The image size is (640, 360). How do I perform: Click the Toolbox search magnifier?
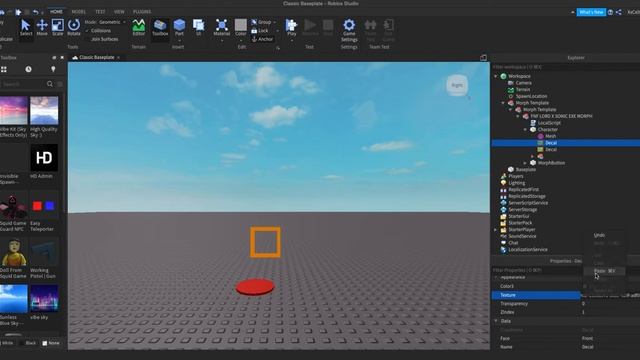tap(50, 84)
